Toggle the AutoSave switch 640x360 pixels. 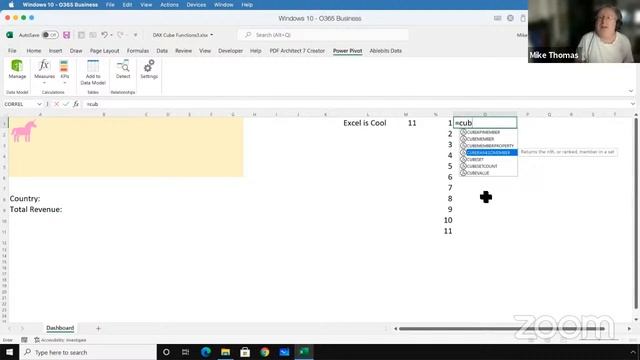[x=50, y=35]
